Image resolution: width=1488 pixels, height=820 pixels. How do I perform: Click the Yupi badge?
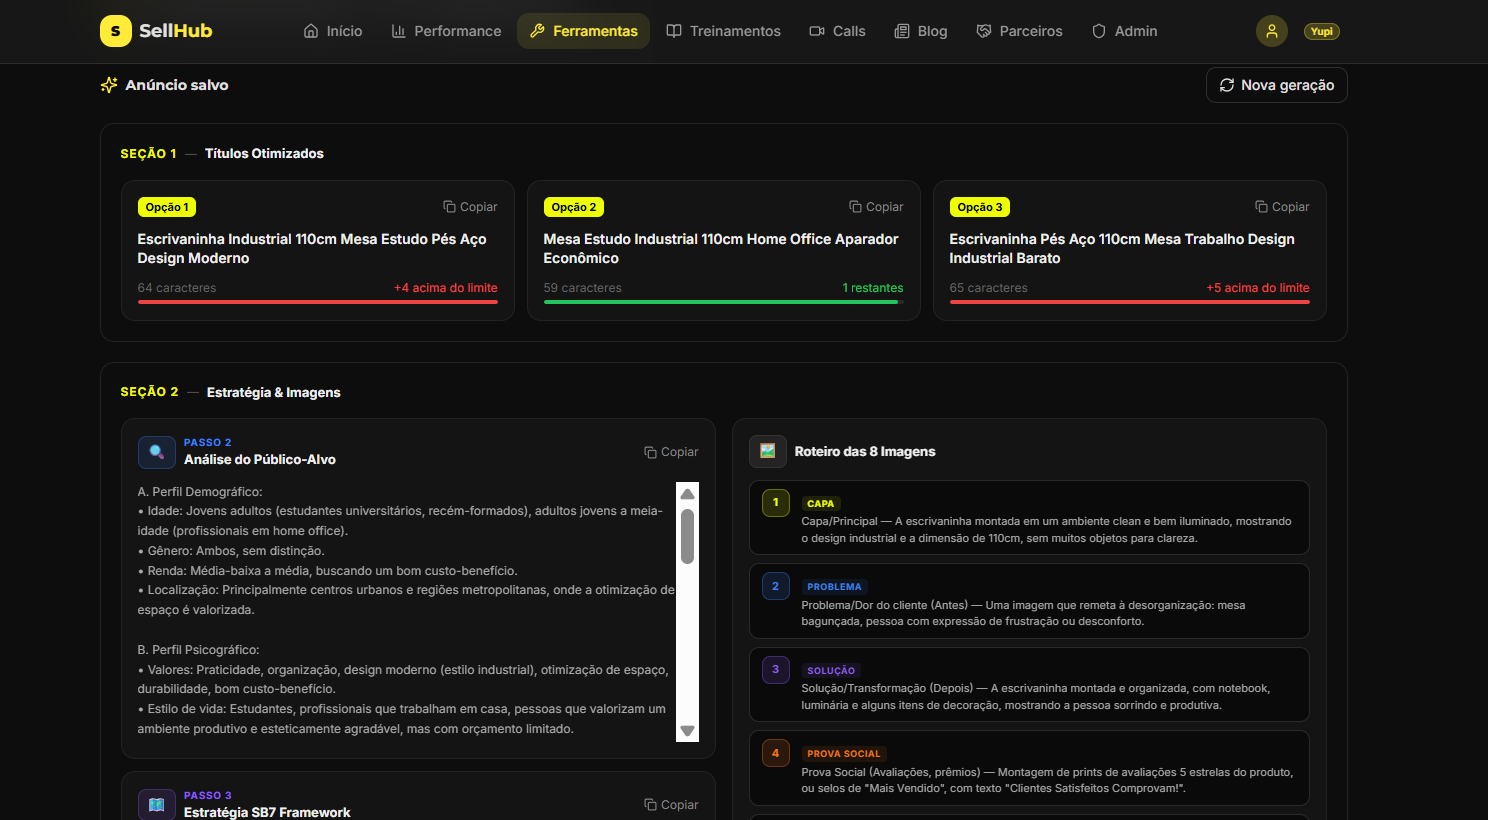(x=1322, y=31)
